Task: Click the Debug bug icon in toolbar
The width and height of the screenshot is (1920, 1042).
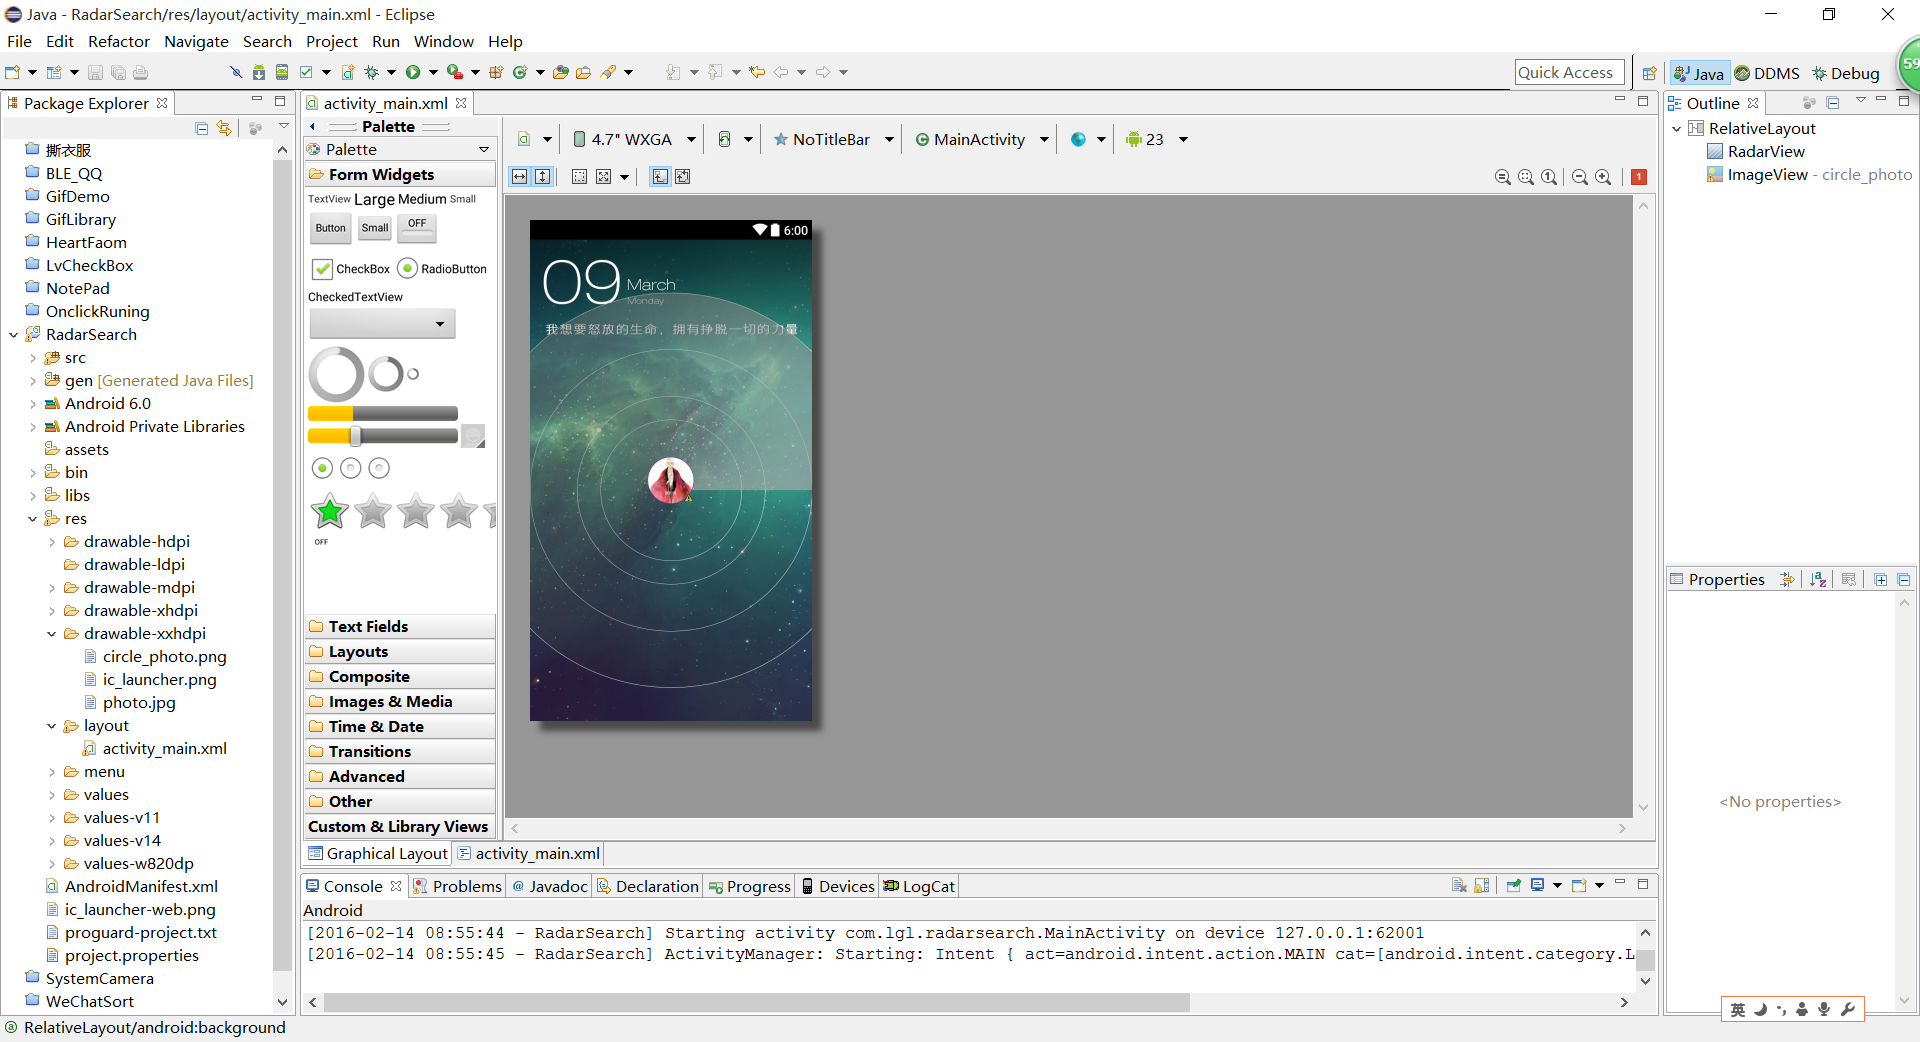Action: point(371,72)
